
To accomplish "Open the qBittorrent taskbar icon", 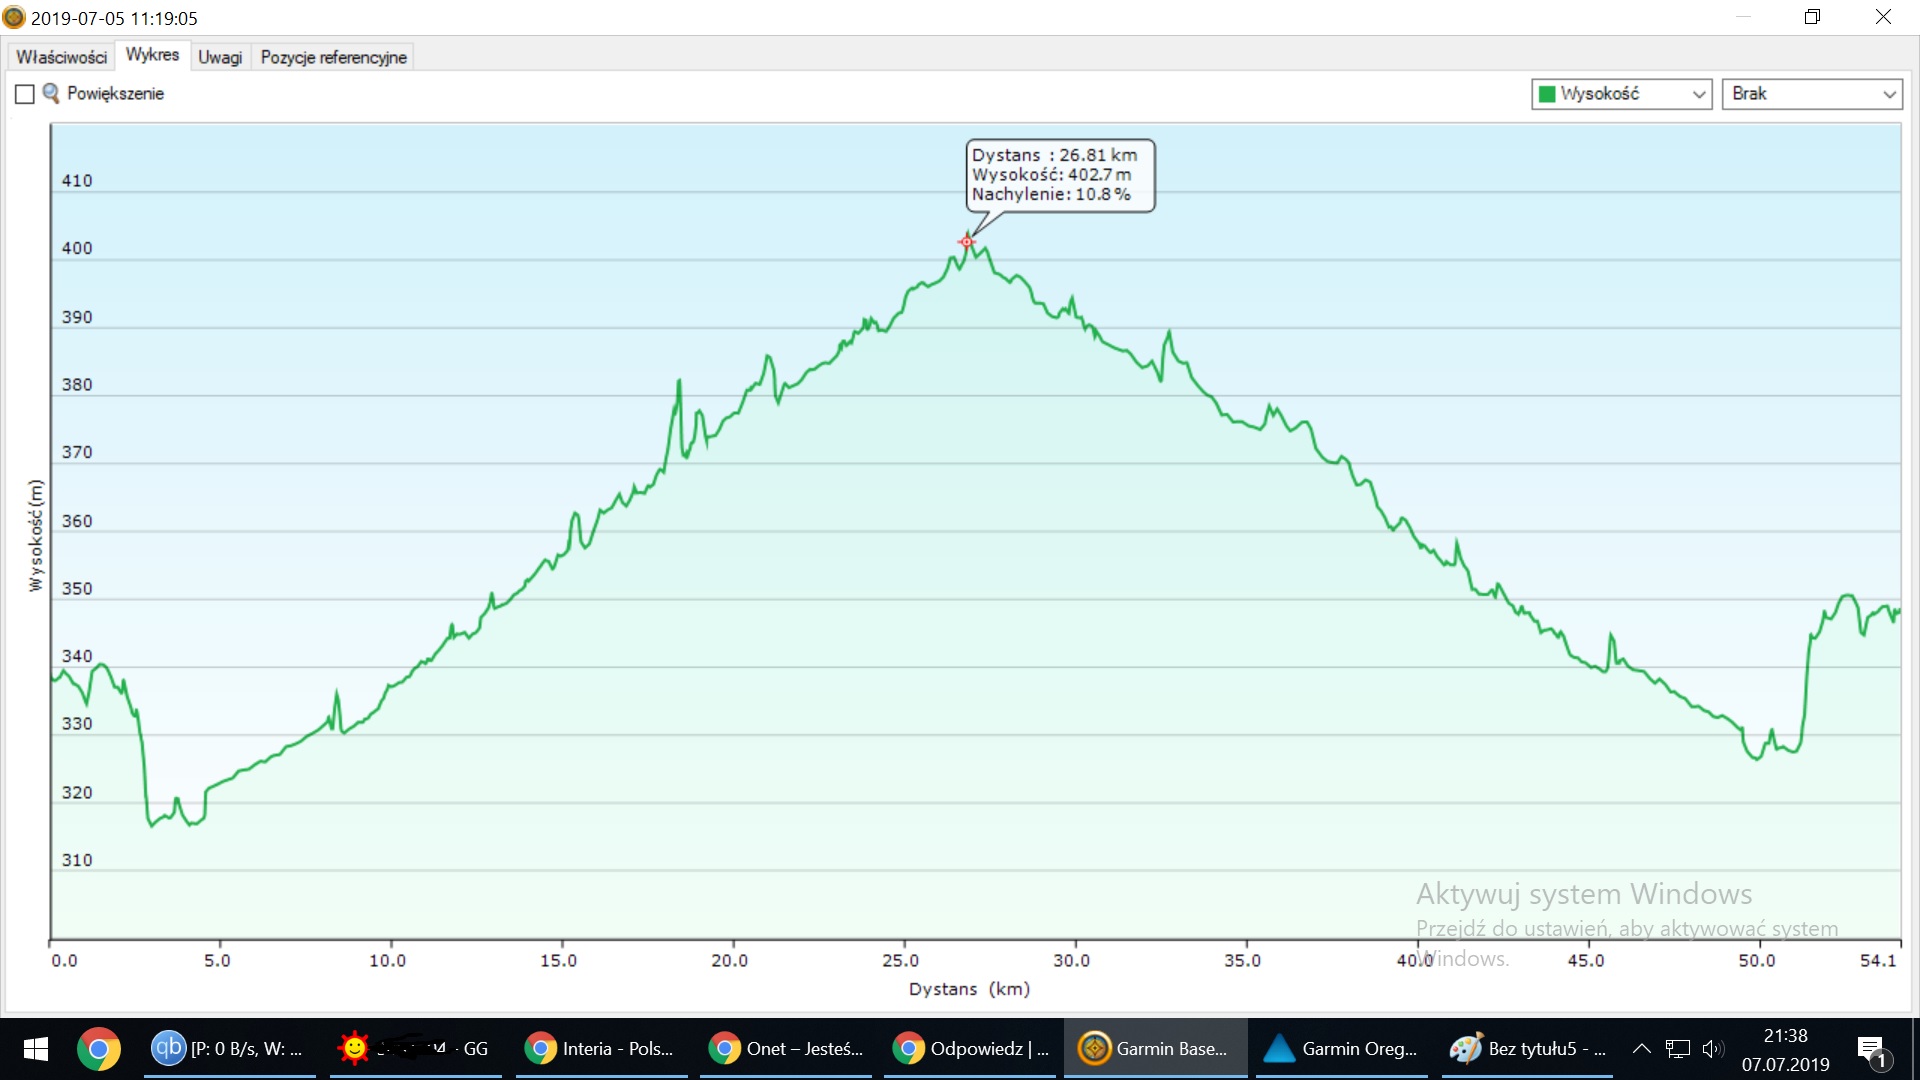I will [229, 1048].
